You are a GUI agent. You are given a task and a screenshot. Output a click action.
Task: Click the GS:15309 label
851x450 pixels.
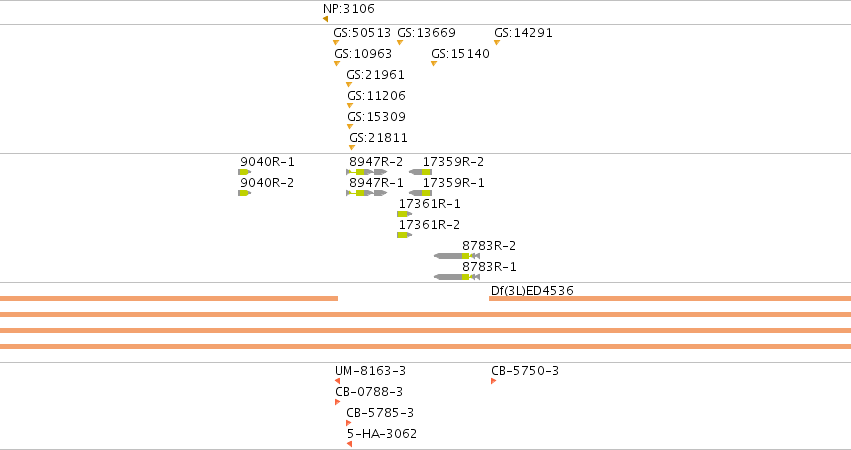377,117
